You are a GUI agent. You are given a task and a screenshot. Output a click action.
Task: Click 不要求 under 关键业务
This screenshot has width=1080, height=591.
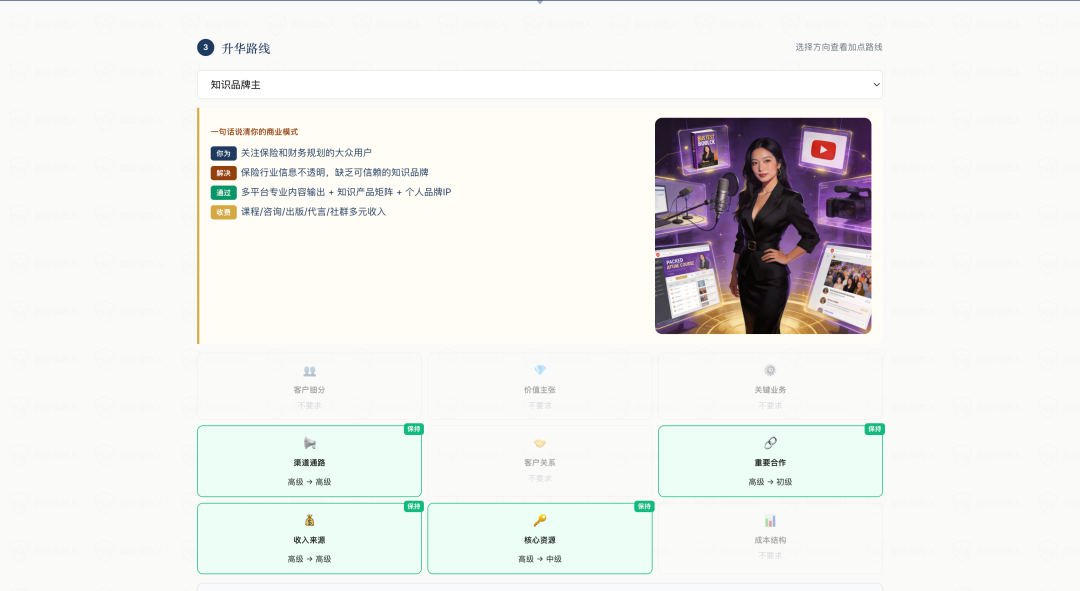click(770, 406)
